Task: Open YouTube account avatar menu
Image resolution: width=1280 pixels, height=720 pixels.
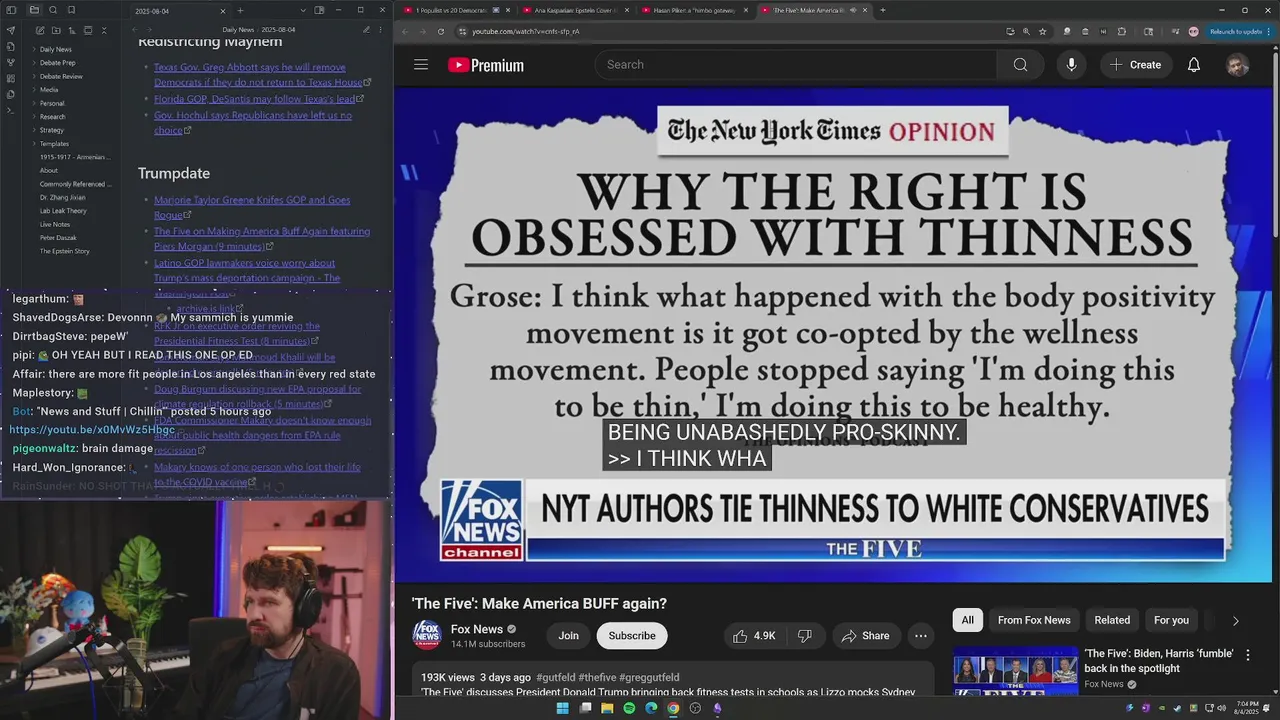Action: coord(1237,65)
